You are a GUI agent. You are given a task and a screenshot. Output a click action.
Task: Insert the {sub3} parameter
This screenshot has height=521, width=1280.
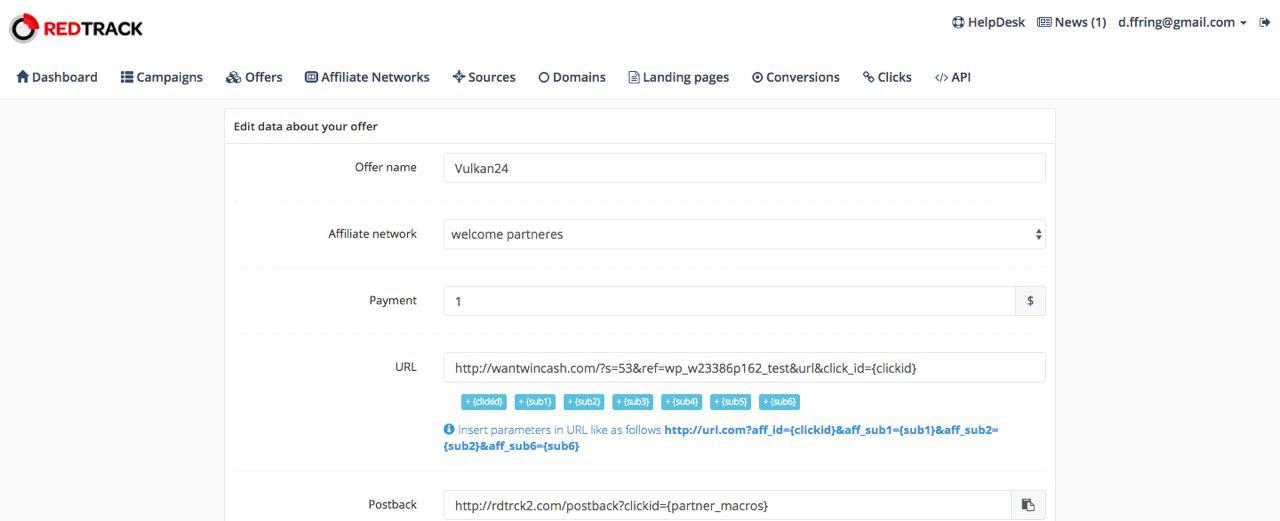pos(633,402)
